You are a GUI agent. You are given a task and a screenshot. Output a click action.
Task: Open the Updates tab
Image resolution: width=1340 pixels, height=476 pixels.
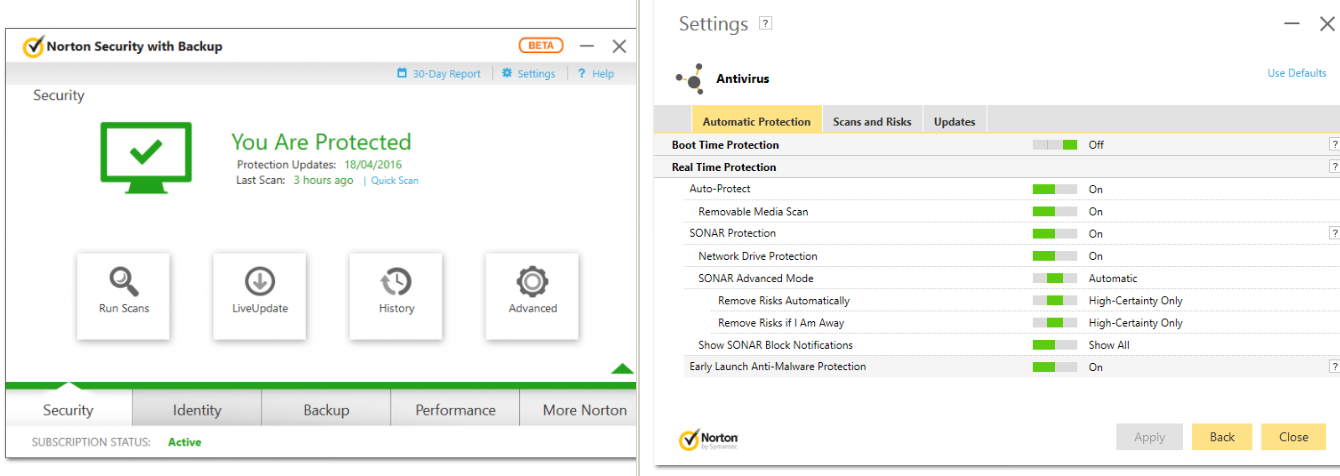954,120
